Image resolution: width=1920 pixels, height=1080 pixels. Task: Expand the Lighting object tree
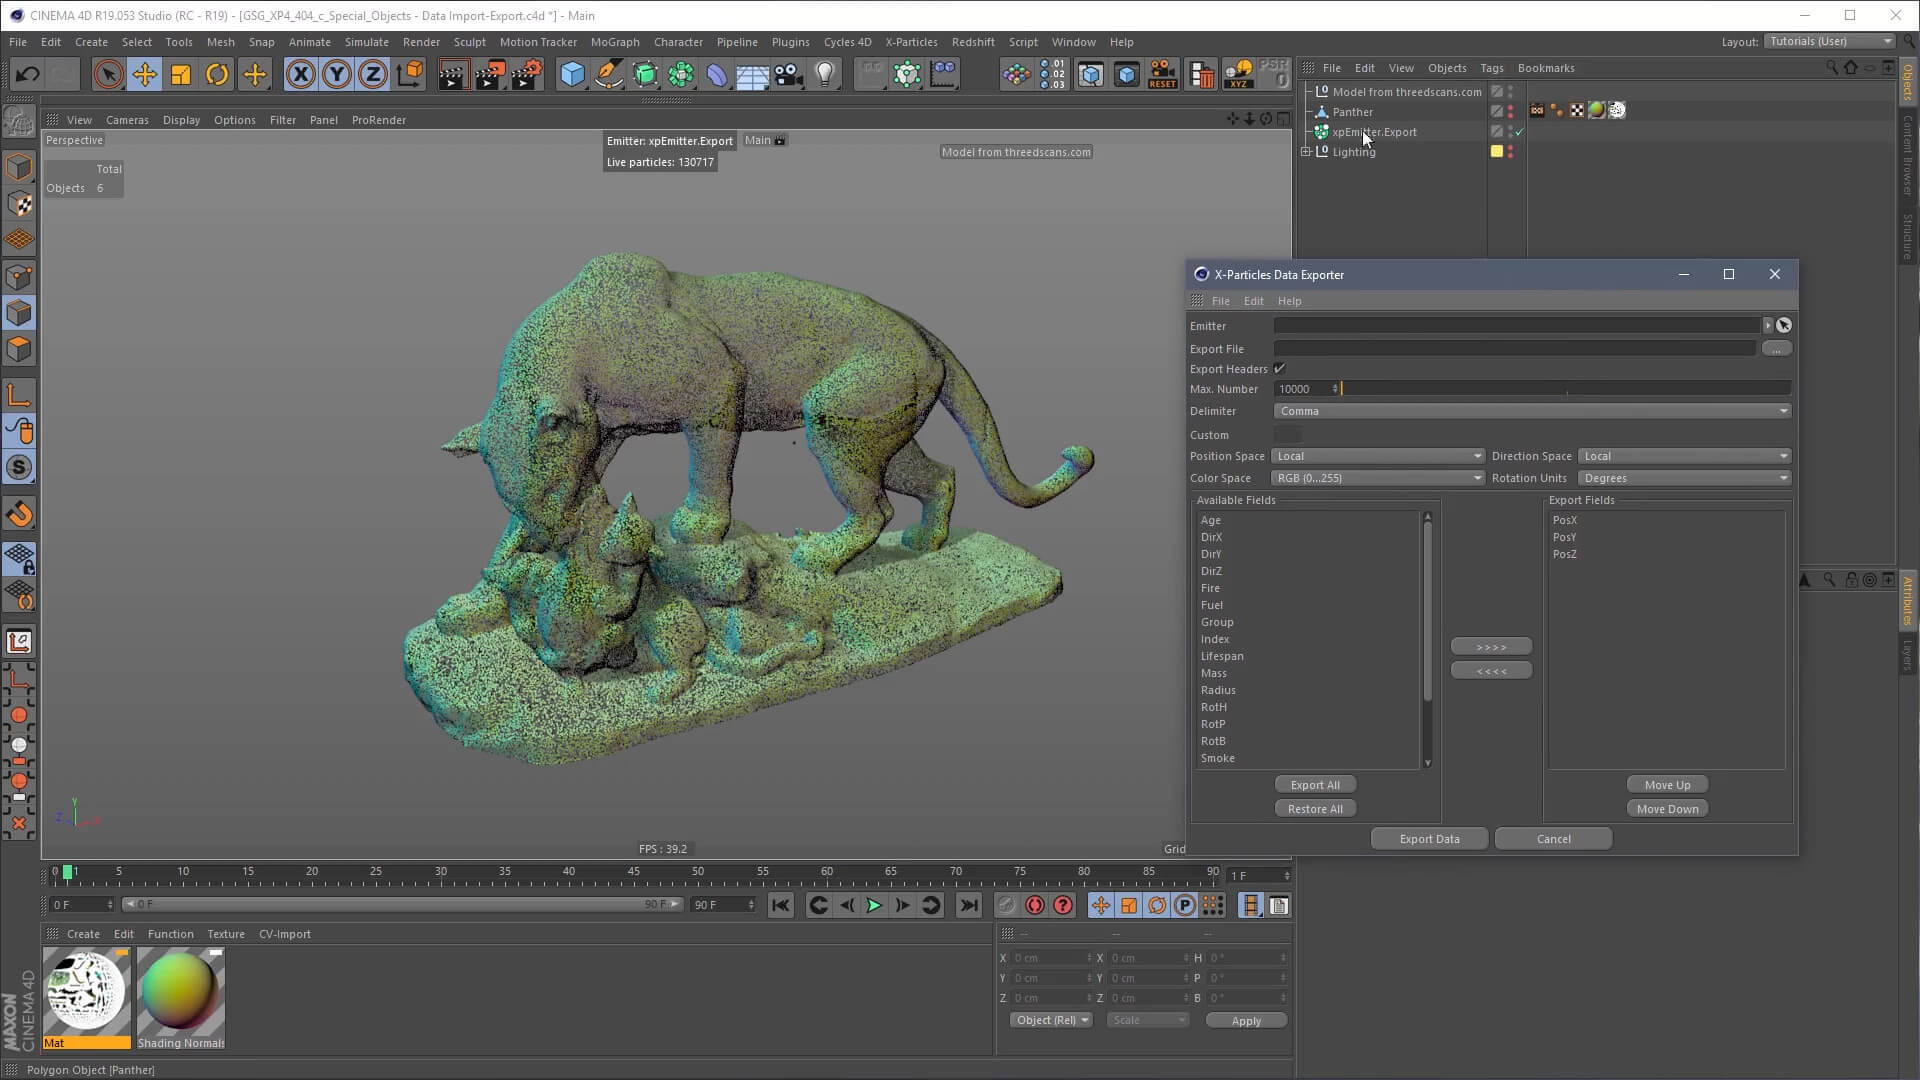[x=1306, y=152]
